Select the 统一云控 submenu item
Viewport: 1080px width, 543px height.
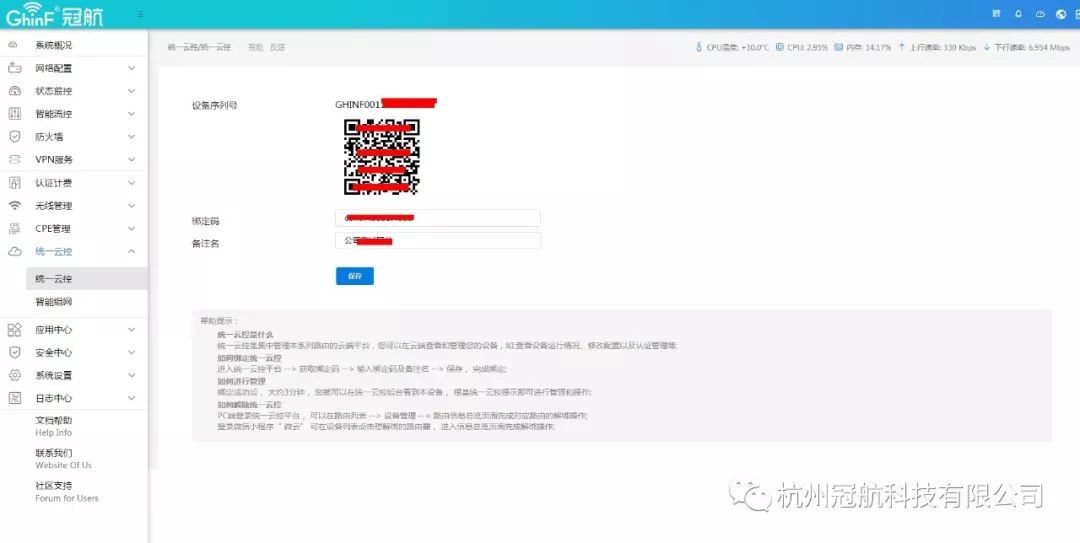[x=86, y=279]
